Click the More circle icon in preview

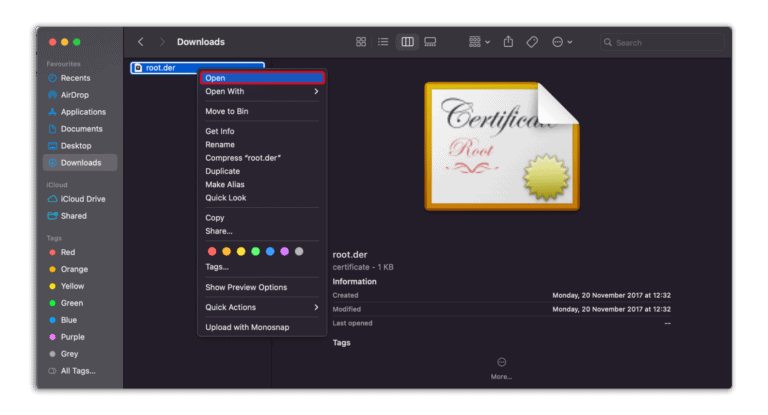coord(502,362)
